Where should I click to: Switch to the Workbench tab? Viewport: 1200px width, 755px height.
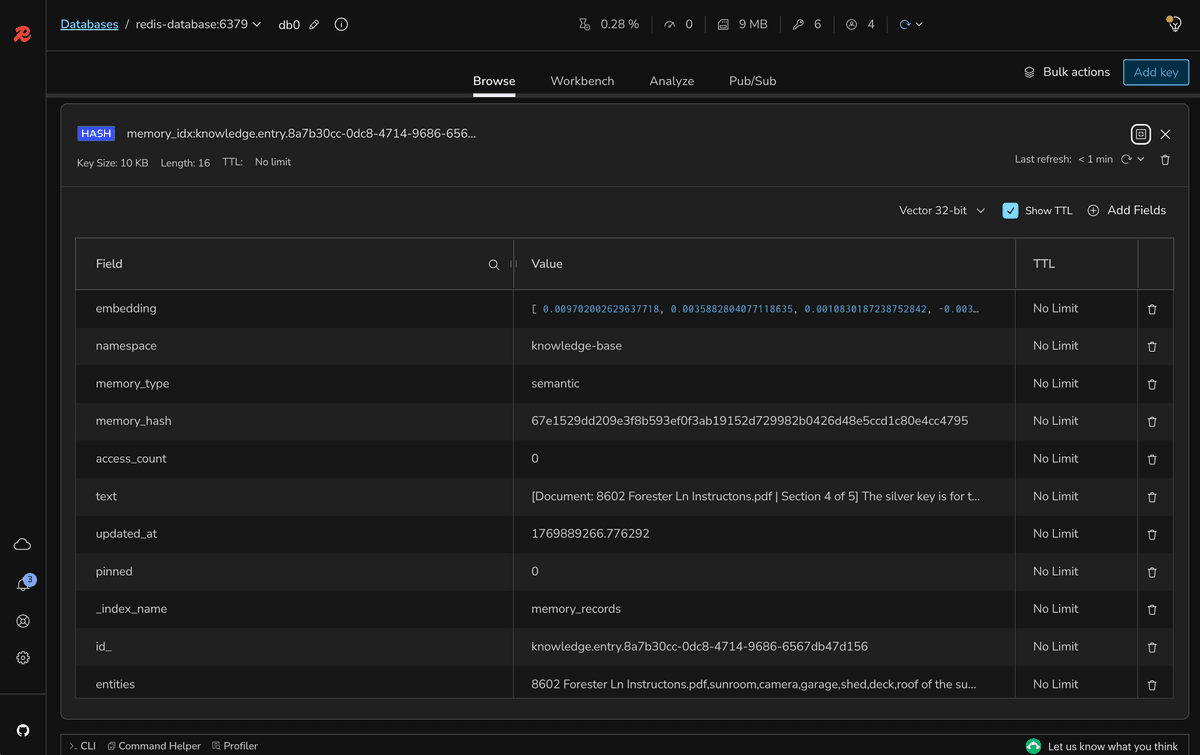coord(582,81)
